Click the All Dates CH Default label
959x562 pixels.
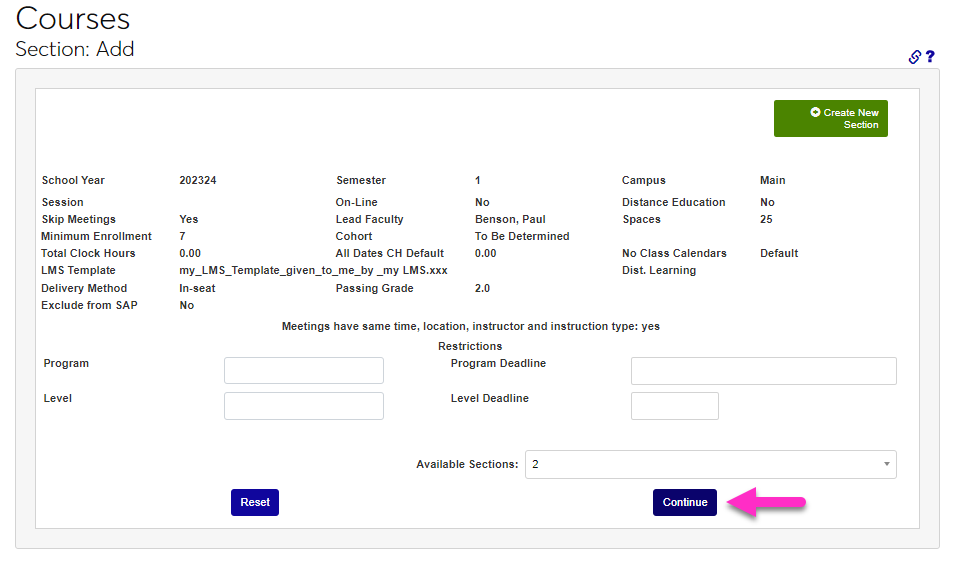click(390, 253)
